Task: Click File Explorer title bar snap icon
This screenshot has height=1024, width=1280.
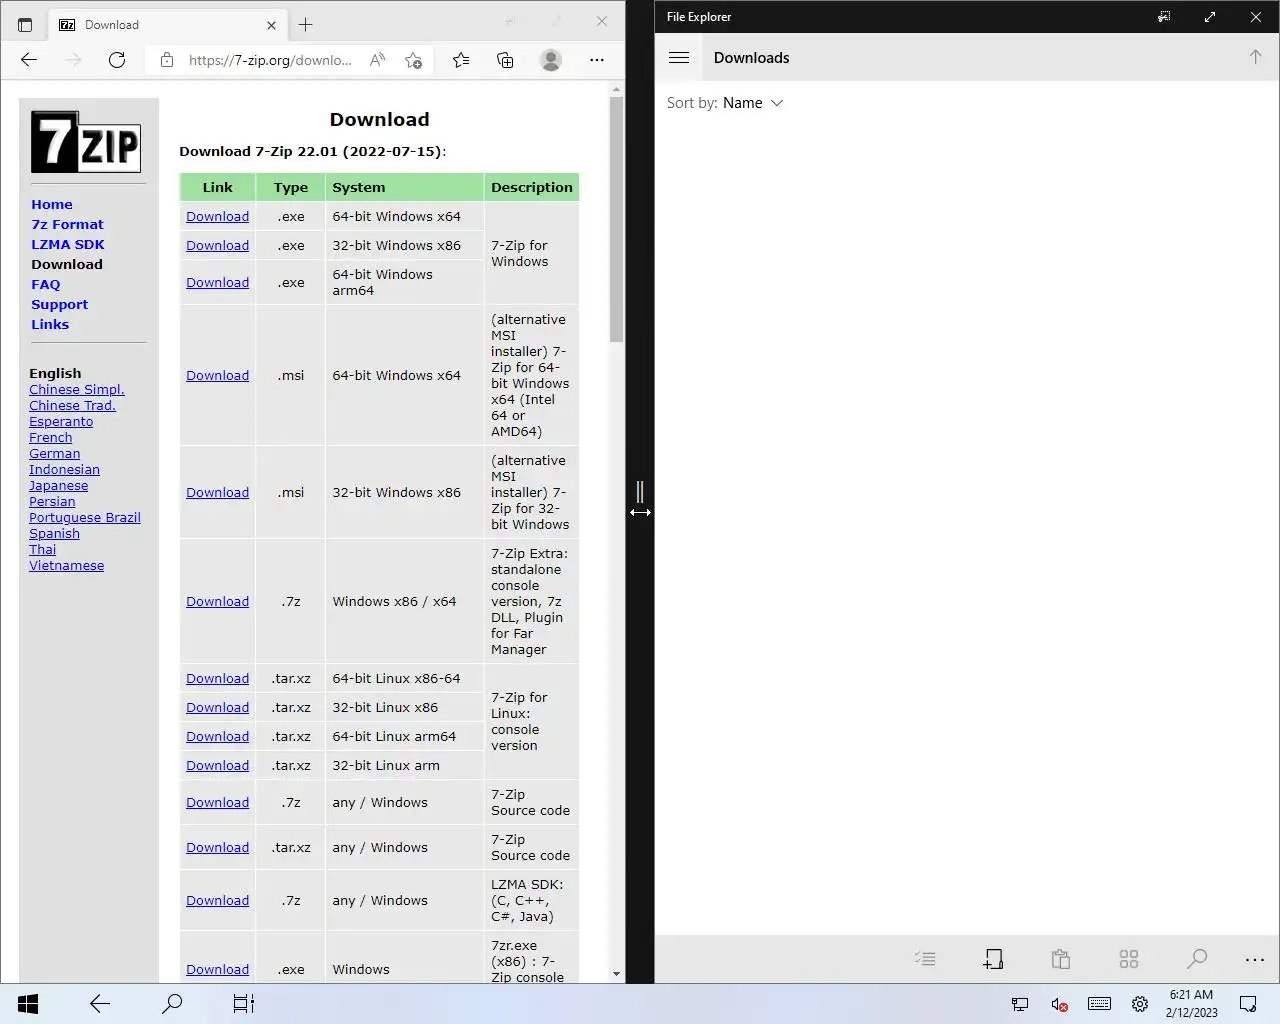Action: pyautogui.click(x=1164, y=17)
